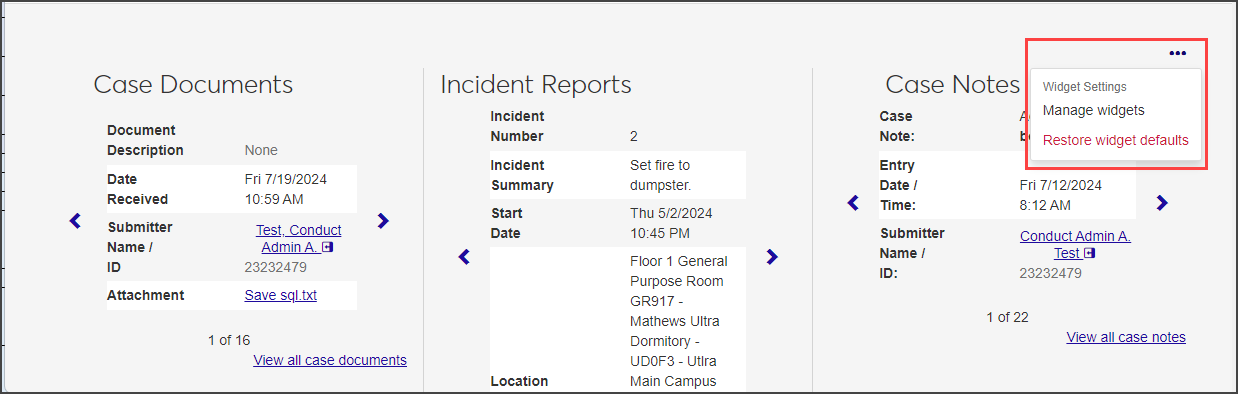Open Test, Conduct Admin A. submitter link
The image size is (1238, 394).
point(298,238)
